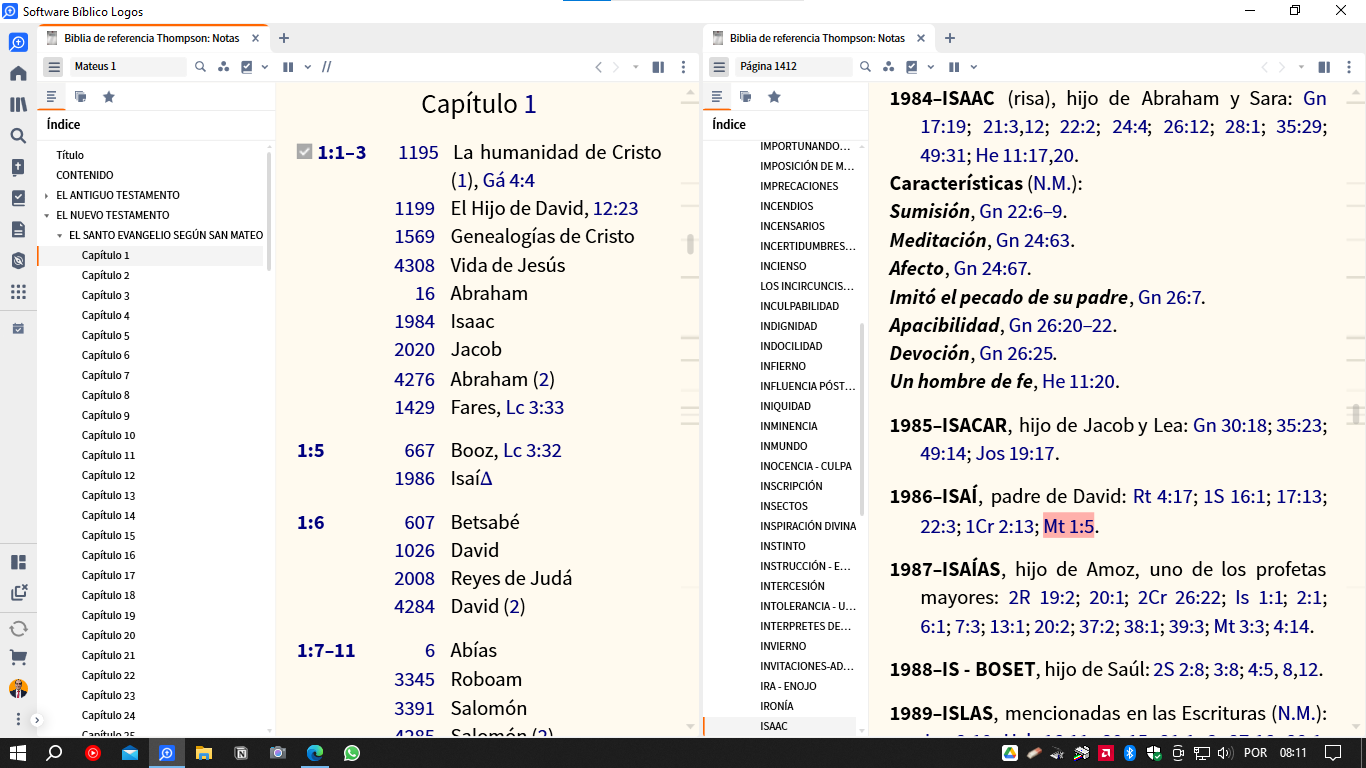Viewport: 1366px width, 768px height.
Task: Click the linked panels columns icon in right panel
Action: click(1324, 67)
